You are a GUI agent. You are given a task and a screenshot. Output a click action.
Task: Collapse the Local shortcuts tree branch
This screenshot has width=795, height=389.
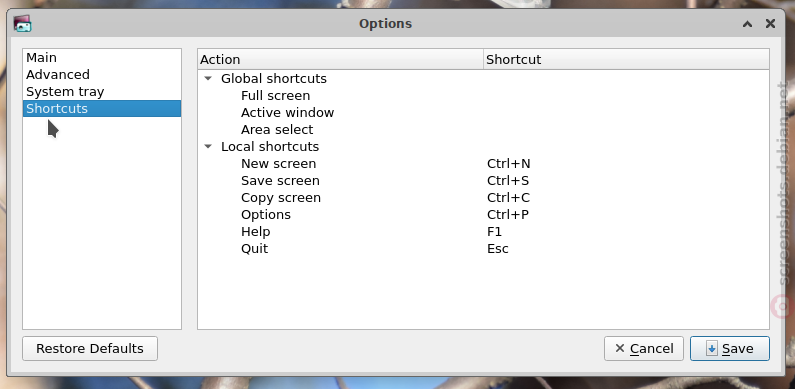tap(208, 147)
